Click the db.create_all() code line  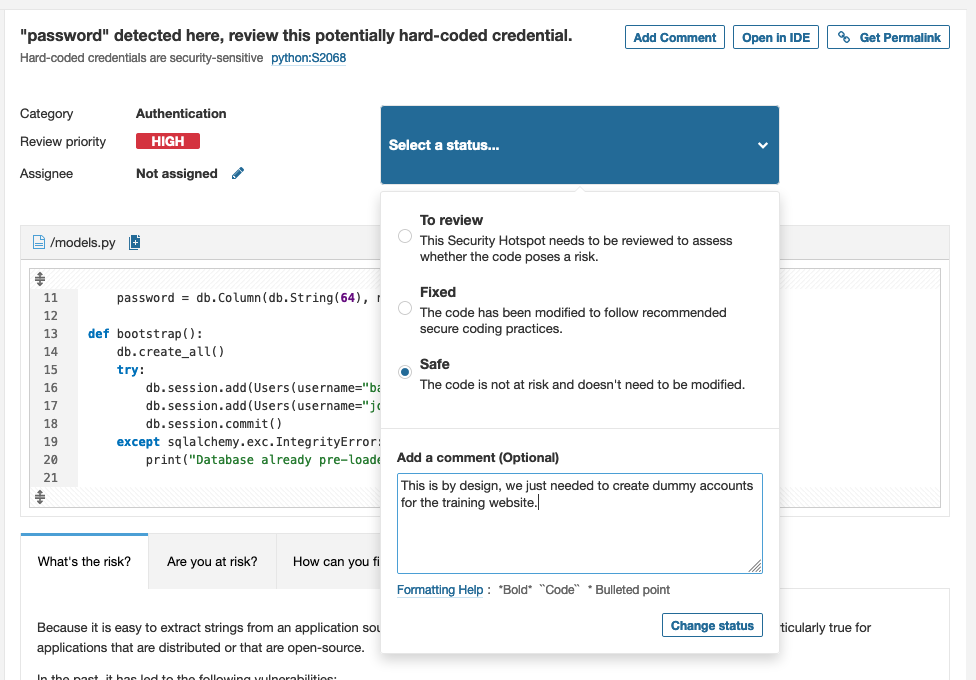(x=170, y=352)
